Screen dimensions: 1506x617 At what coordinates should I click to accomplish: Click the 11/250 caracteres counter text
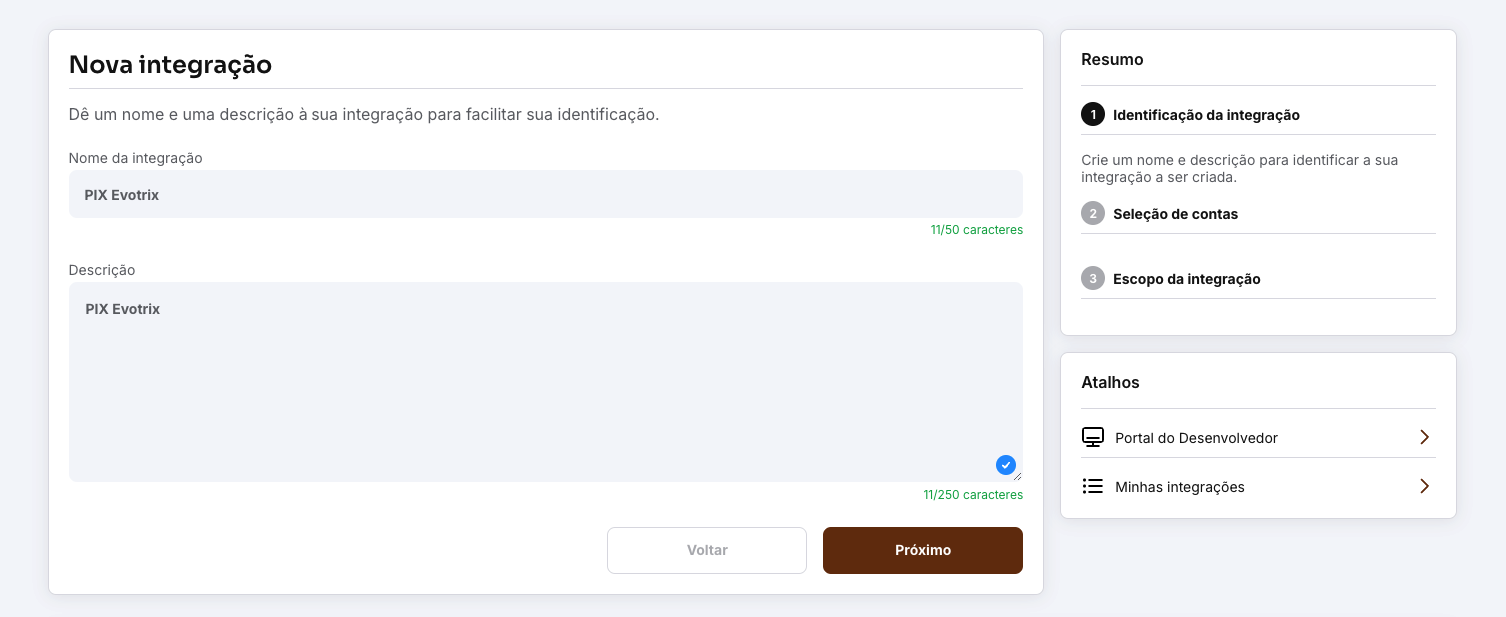click(973, 495)
